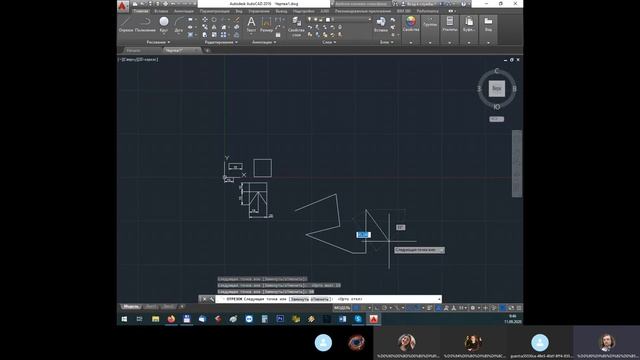Switch to the Главная ribbon tab
The height and width of the screenshot is (360, 640).
(140, 11)
